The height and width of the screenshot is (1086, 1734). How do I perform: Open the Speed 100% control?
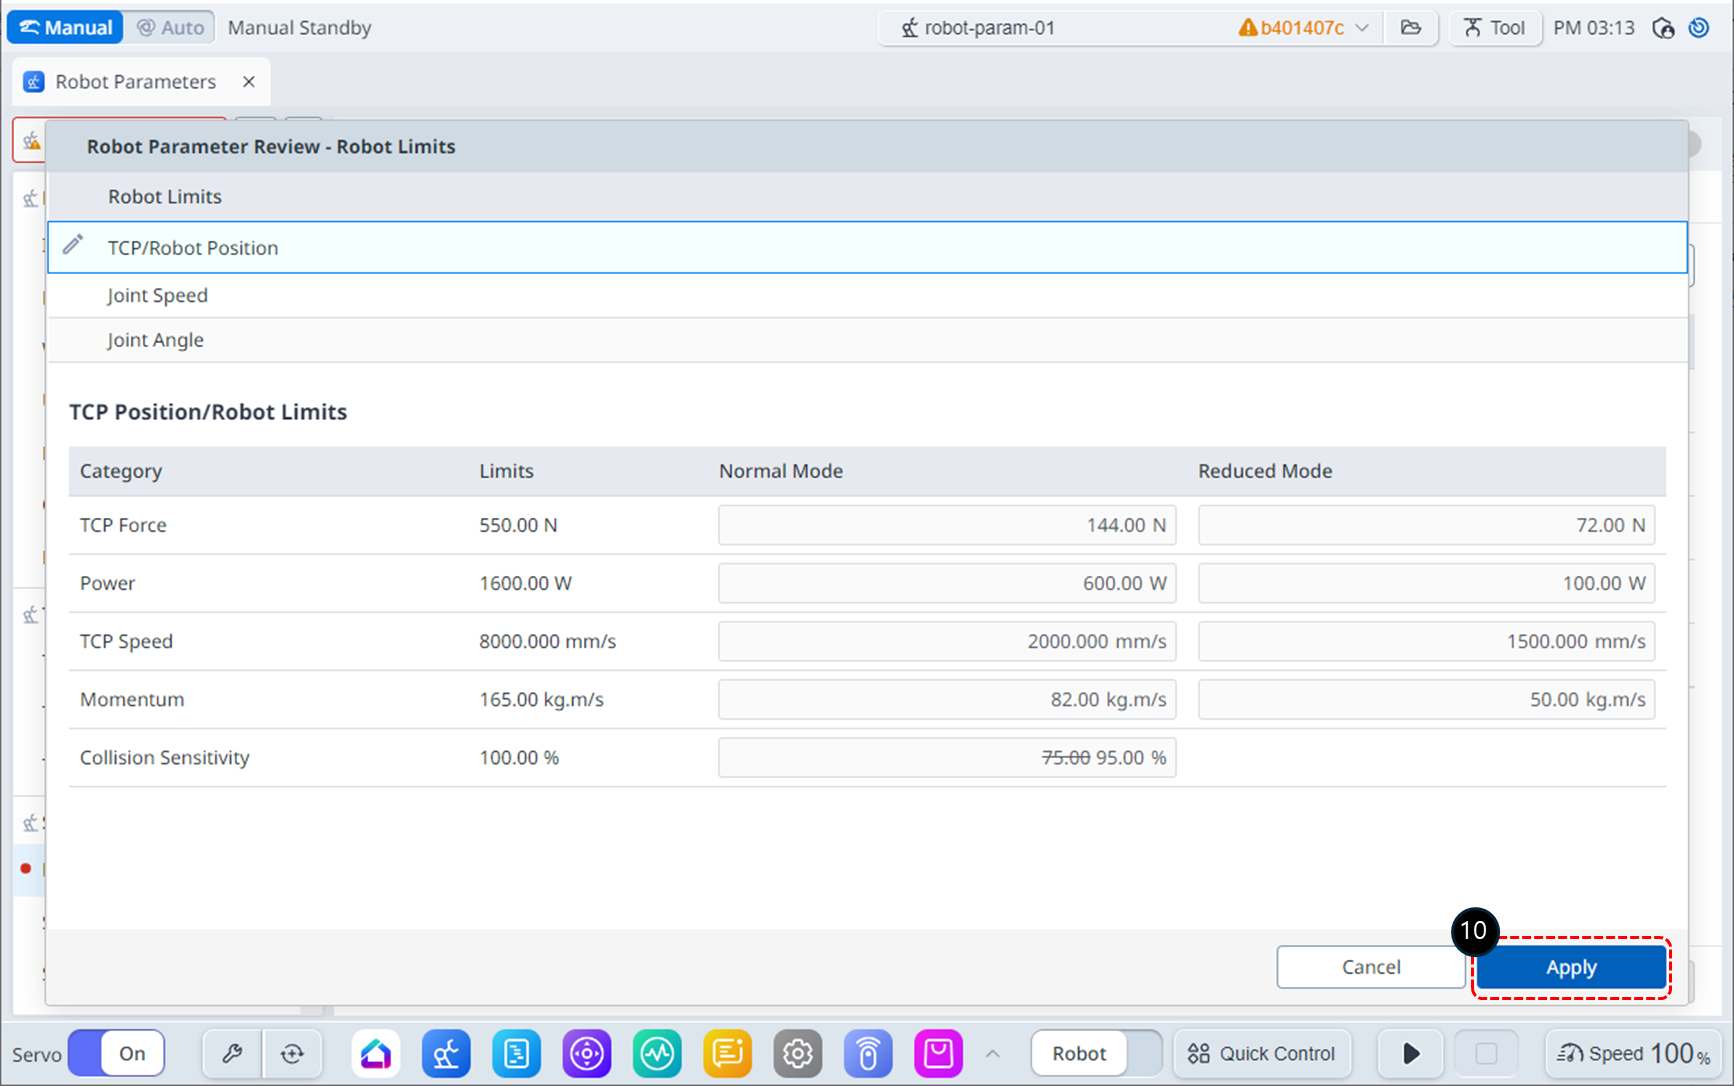tap(1633, 1053)
